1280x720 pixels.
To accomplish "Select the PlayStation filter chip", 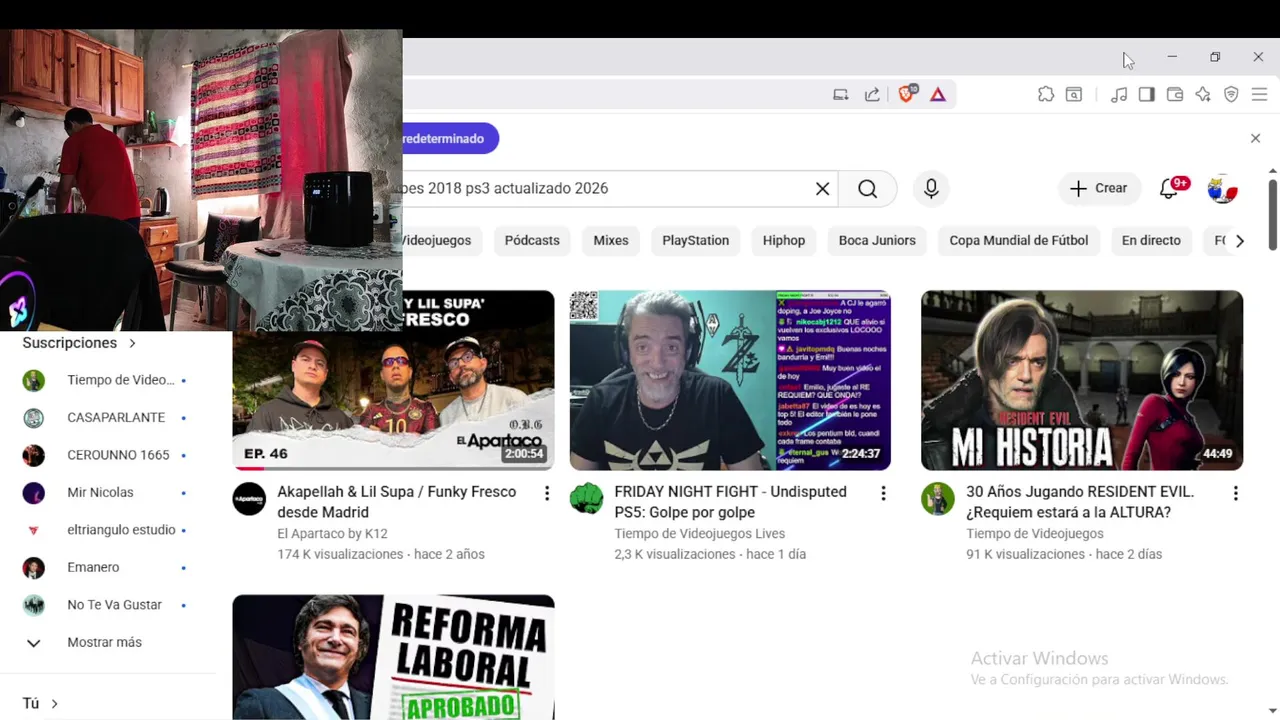I will coord(695,240).
